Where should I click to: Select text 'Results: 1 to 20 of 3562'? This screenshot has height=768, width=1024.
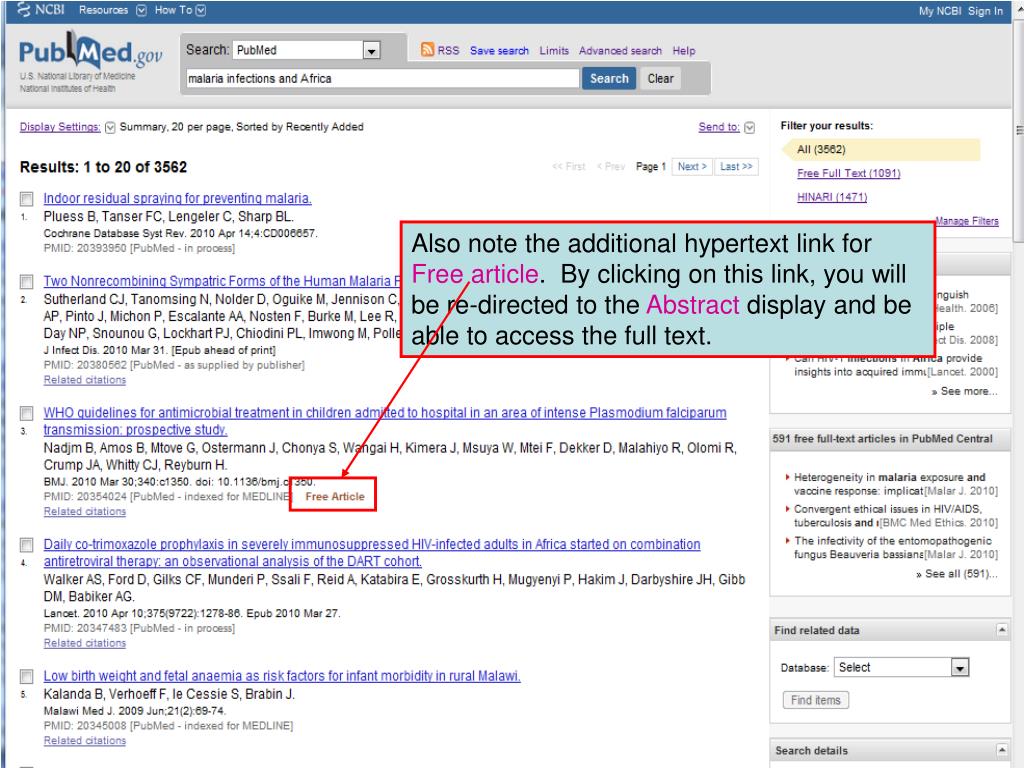(103, 167)
